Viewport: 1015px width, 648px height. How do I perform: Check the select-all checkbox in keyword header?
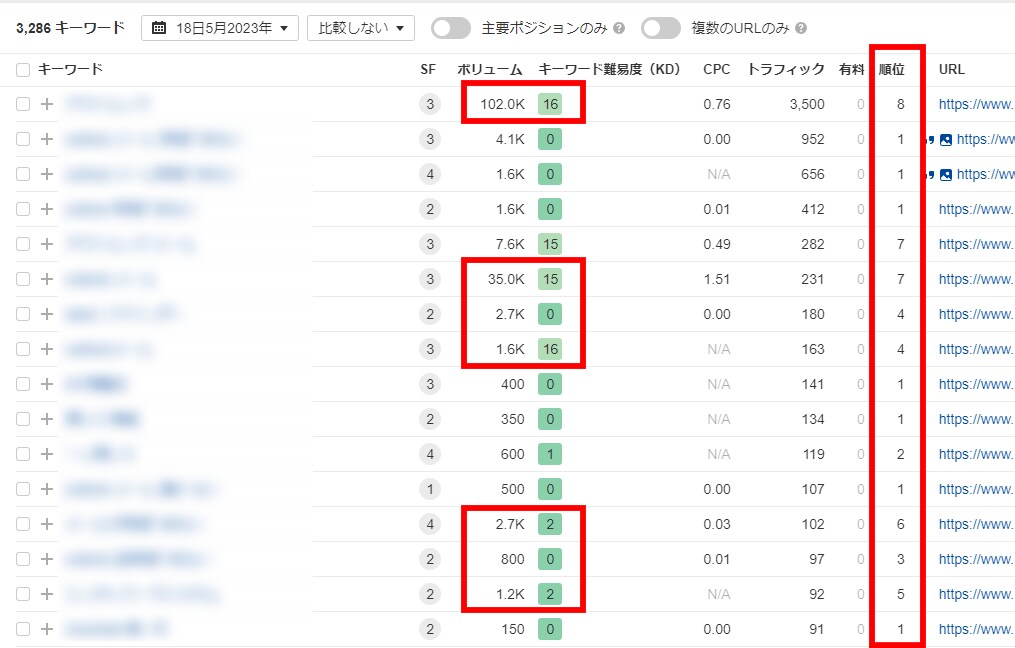(23, 70)
